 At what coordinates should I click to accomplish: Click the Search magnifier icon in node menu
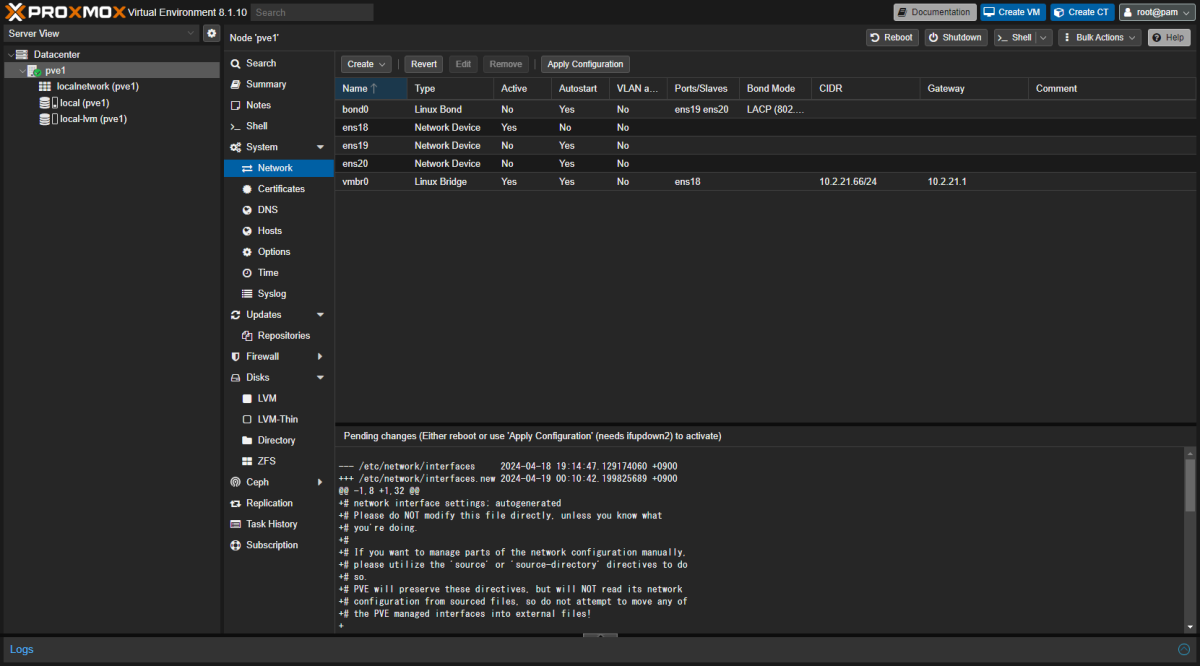(x=236, y=63)
